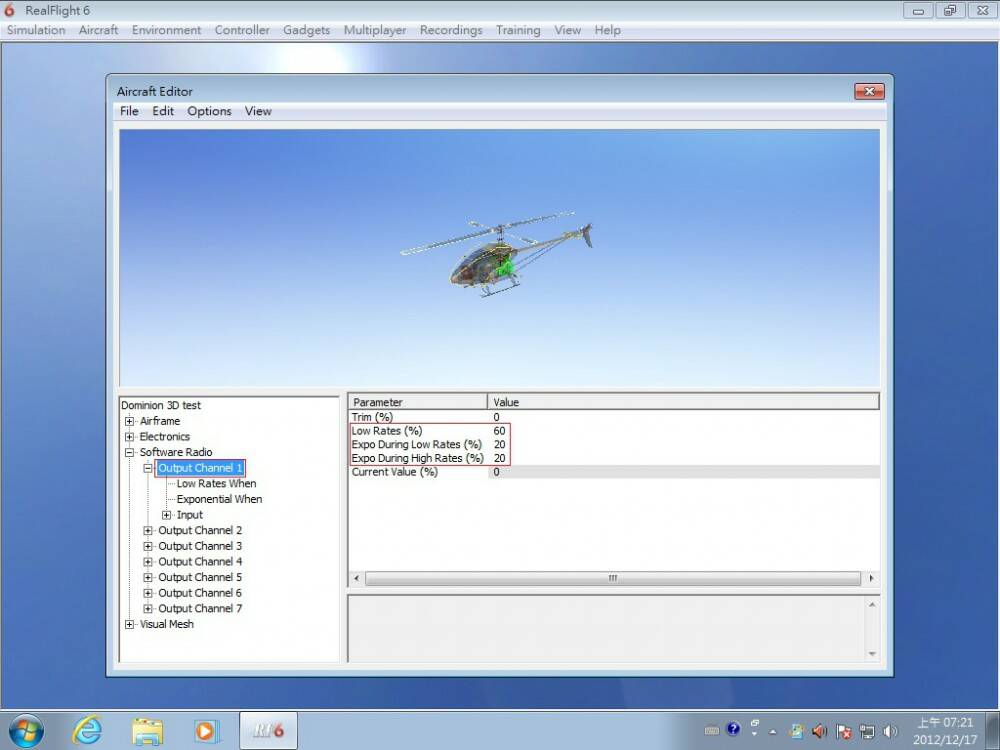This screenshot has width=1000, height=750.
Task: Collapse the Output Channel 1 node
Action: pyautogui.click(x=148, y=468)
